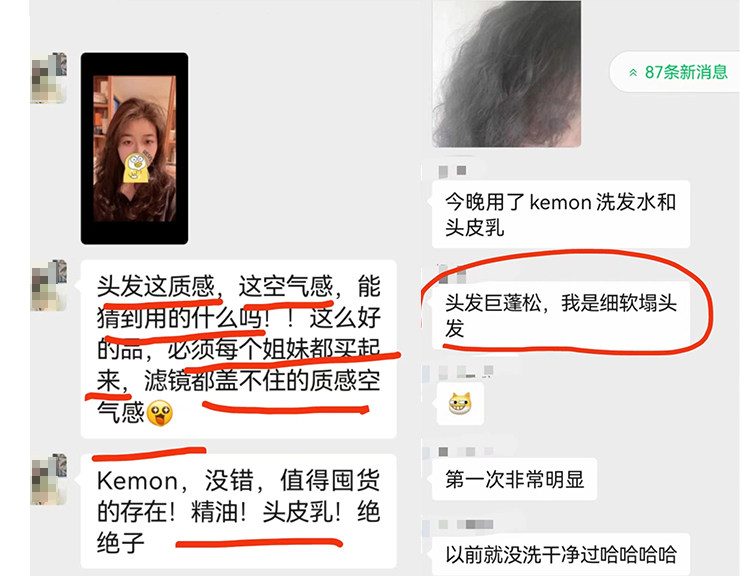The width and height of the screenshot is (750, 587).
Task: Tap the surprised emoji after 气感
Action: pyautogui.click(x=160, y=413)
